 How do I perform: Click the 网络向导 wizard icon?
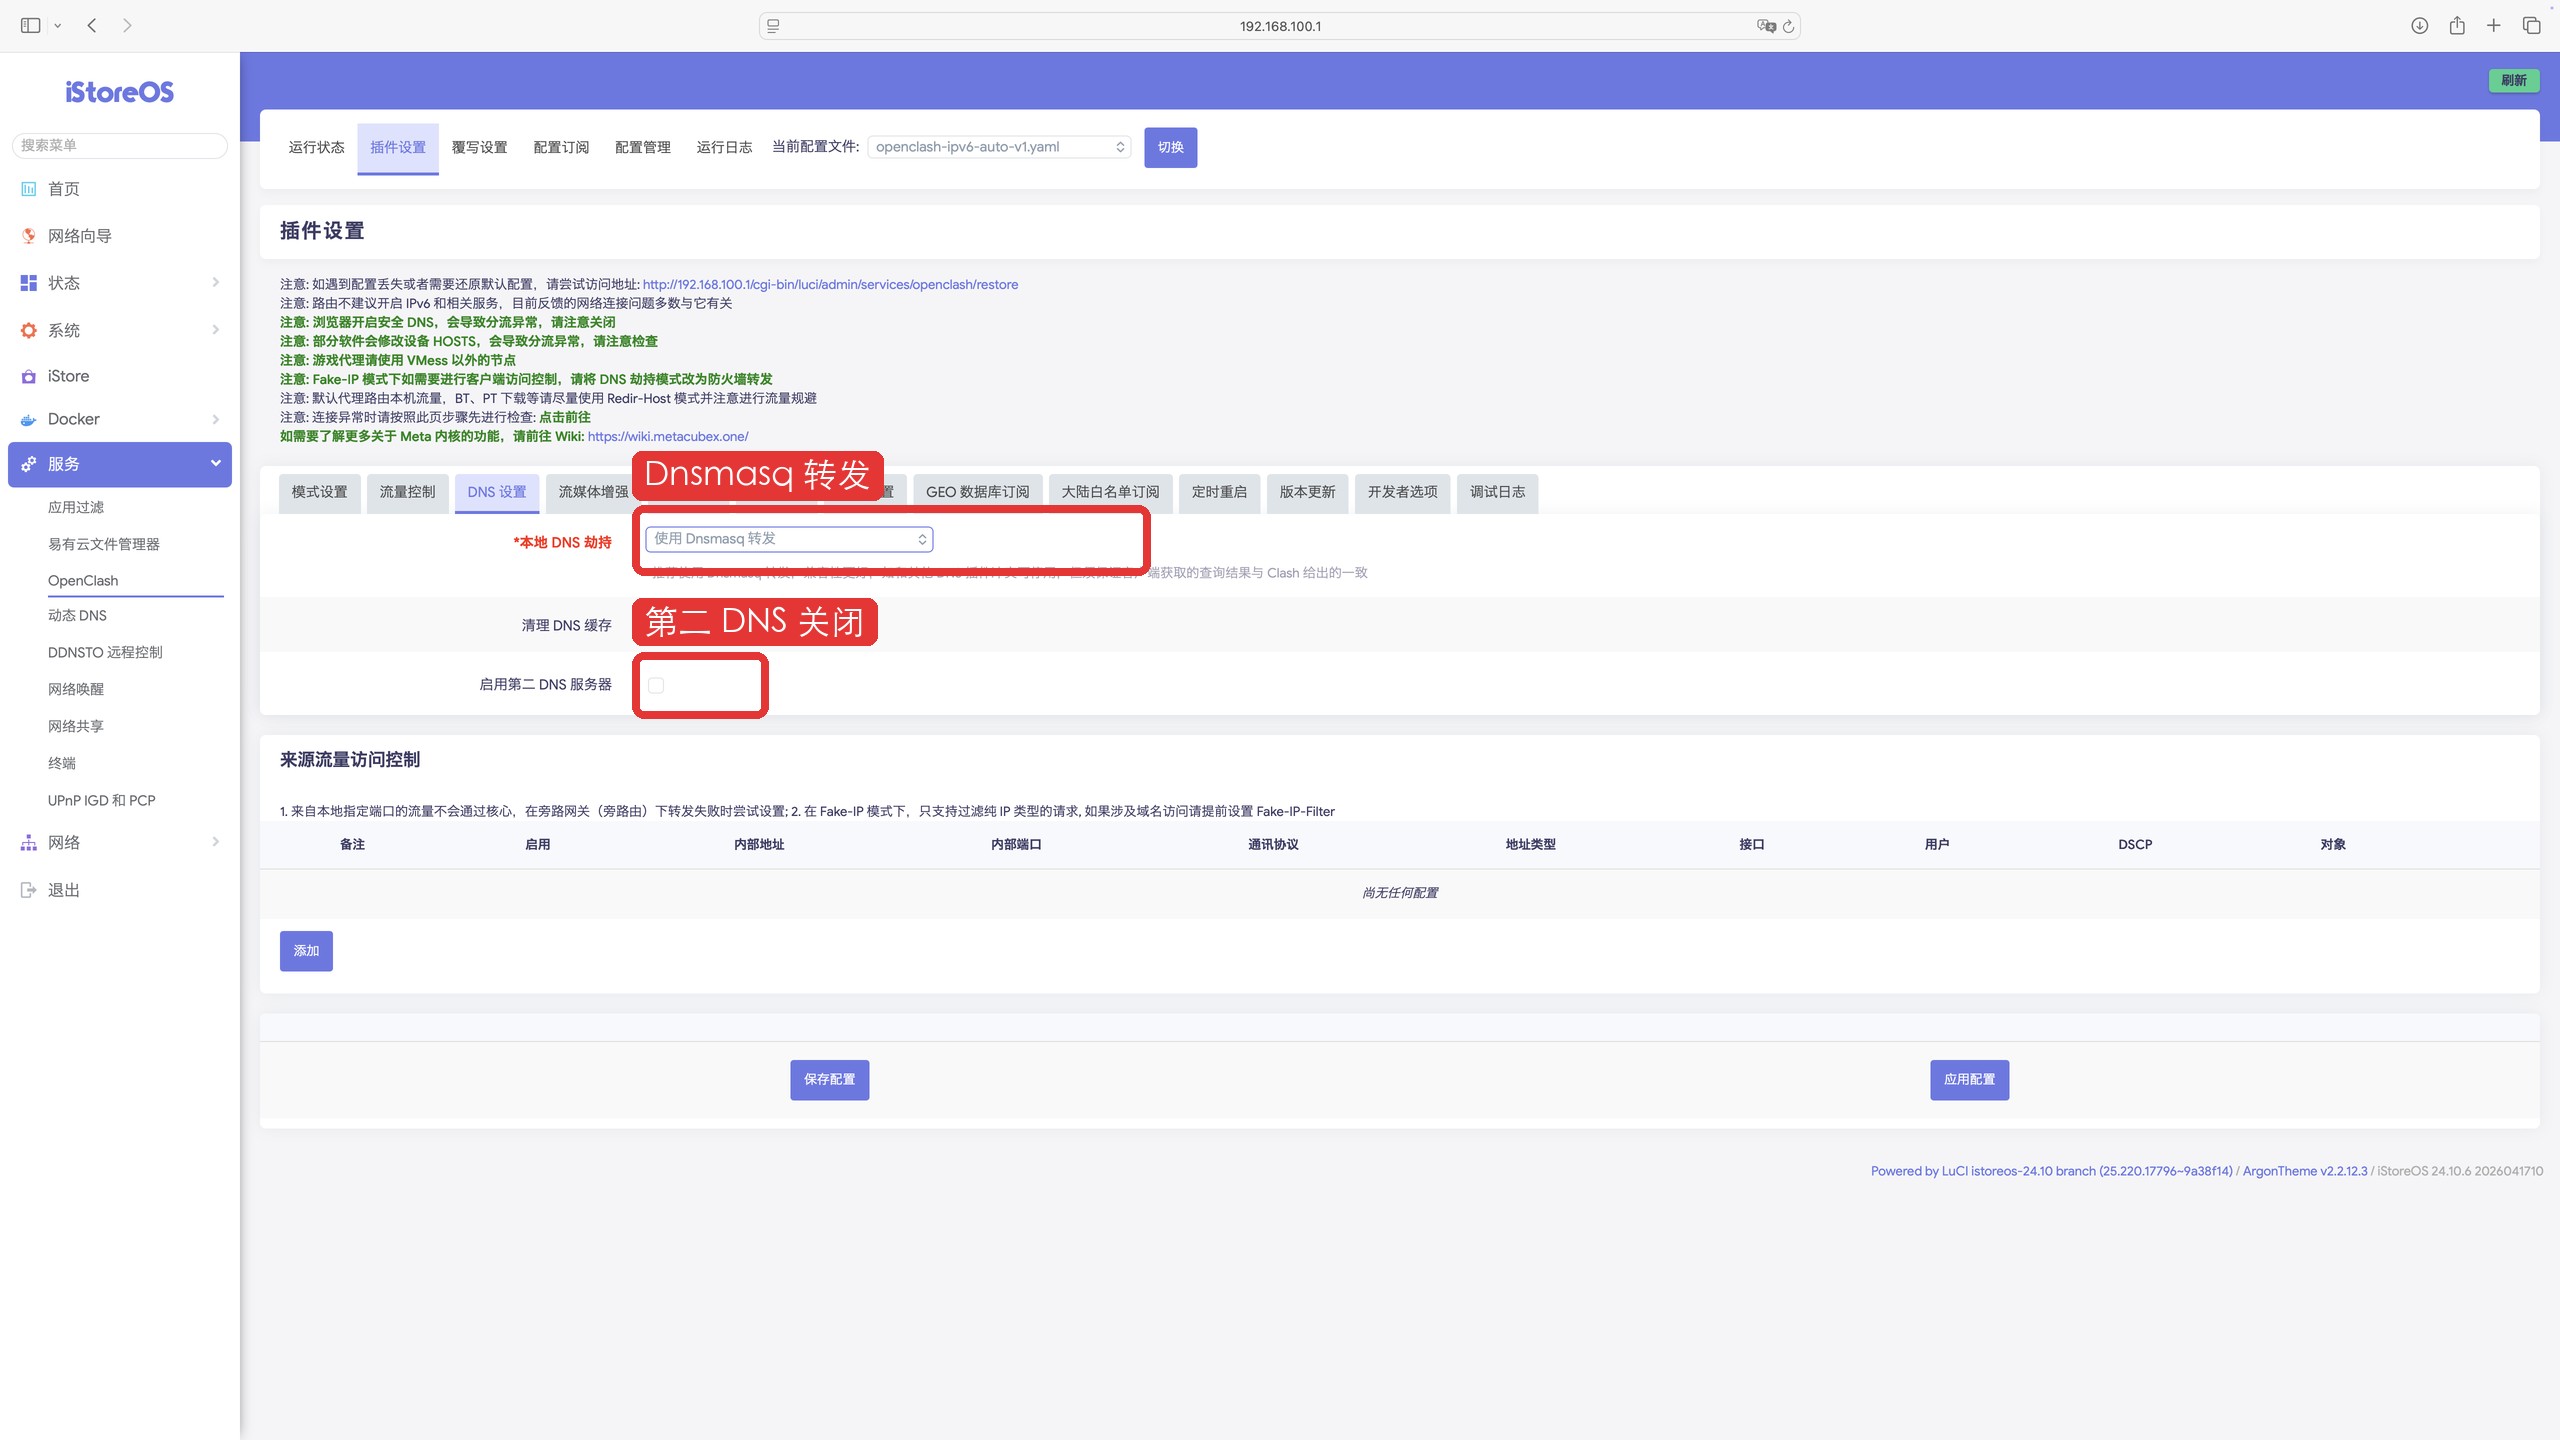(29, 236)
